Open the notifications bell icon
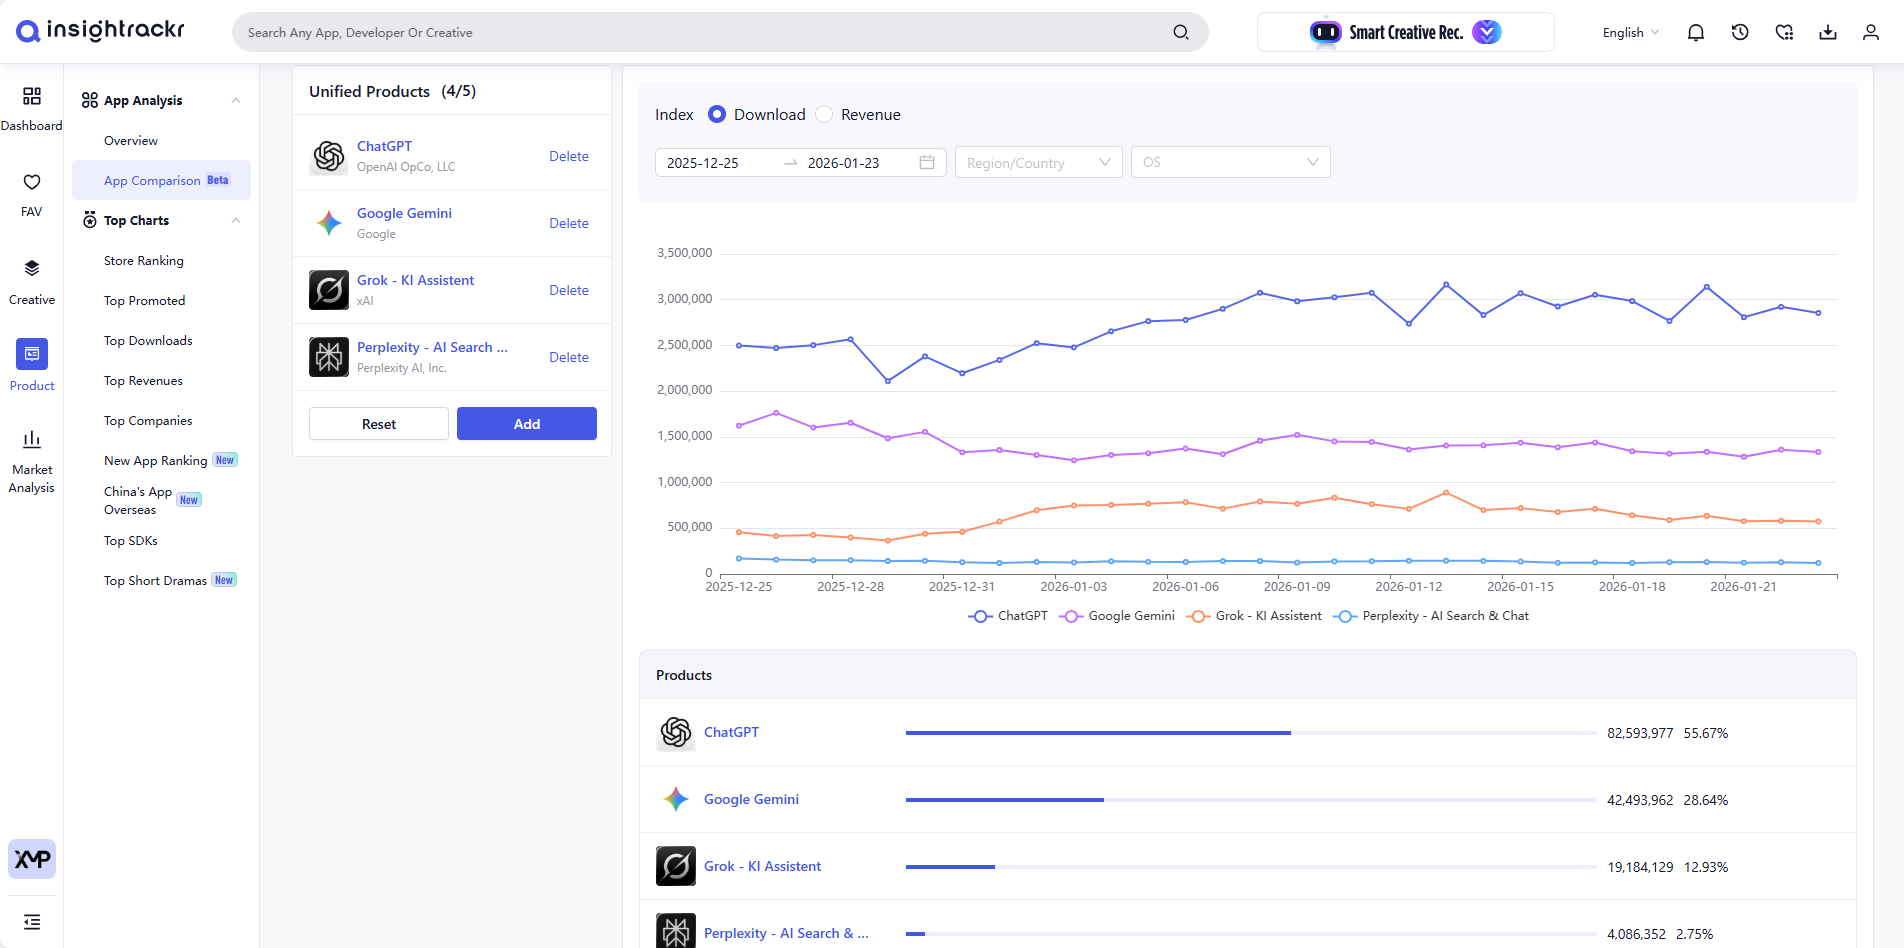 click(x=1695, y=32)
